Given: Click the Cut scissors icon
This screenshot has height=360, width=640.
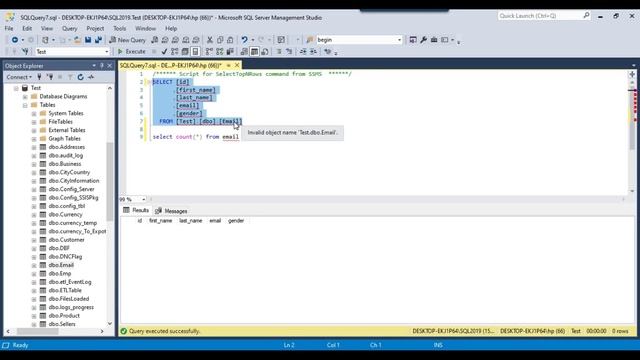Looking at the screenshot, I should 210,40.
